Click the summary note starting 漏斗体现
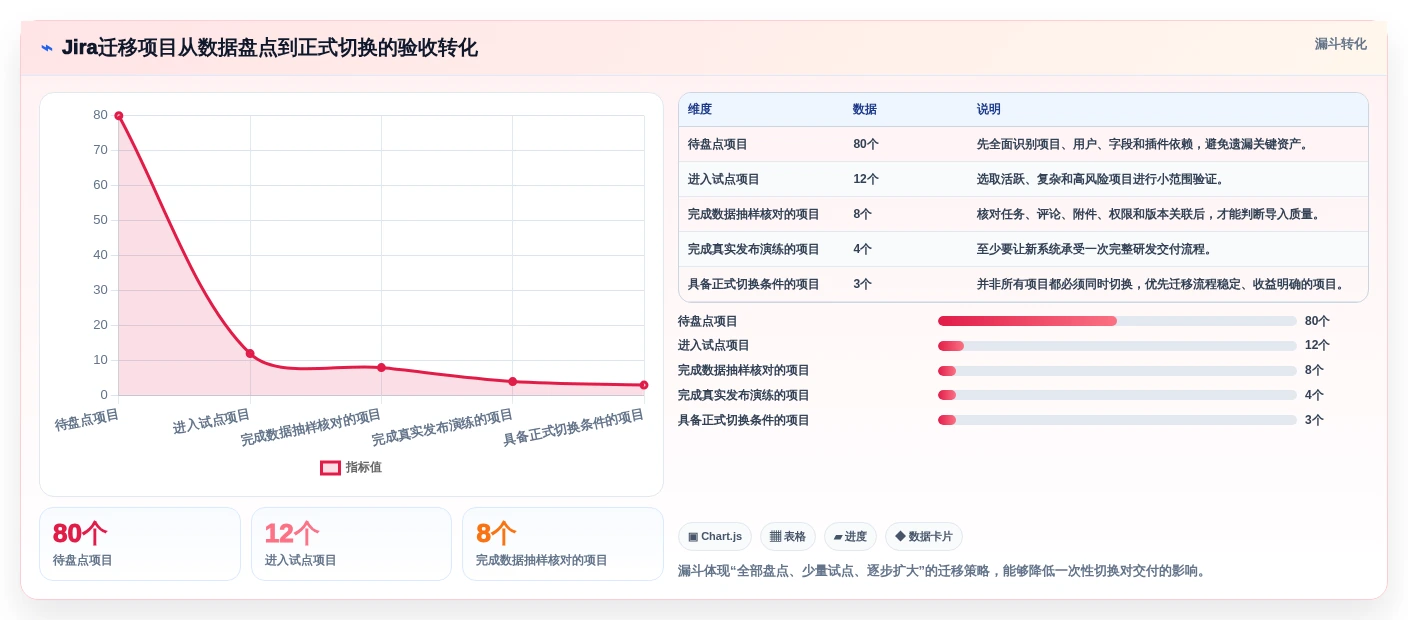 pyautogui.click(x=944, y=571)
